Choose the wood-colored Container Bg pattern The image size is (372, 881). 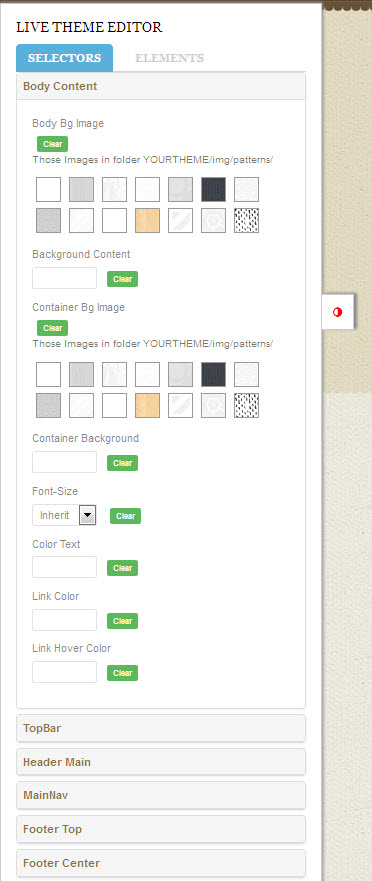coord(147,405)
